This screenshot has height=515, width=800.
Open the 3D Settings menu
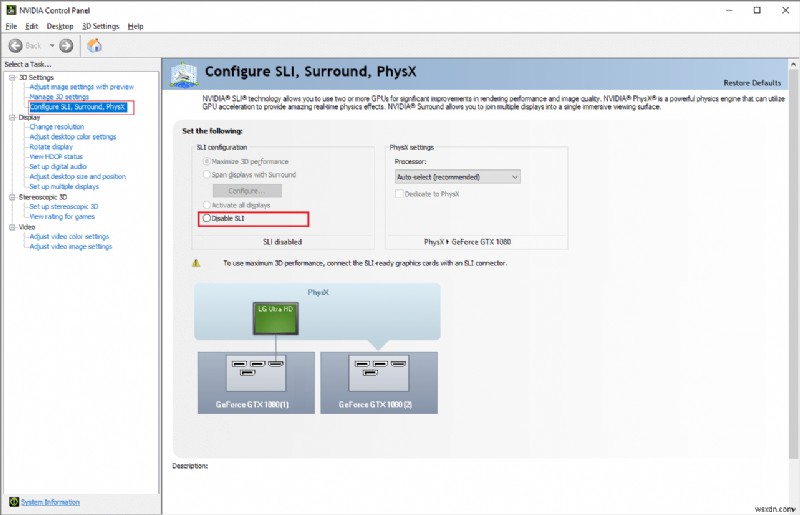pos(101,26)
